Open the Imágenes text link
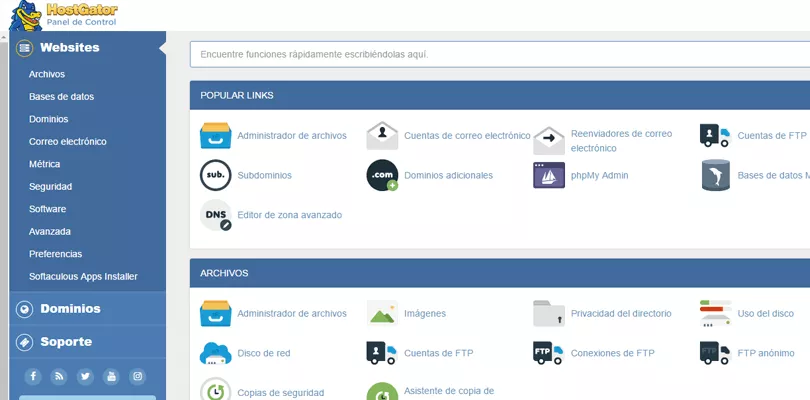Image resolution: width=810 pixels, height=400 pixels. pos(425,313)
